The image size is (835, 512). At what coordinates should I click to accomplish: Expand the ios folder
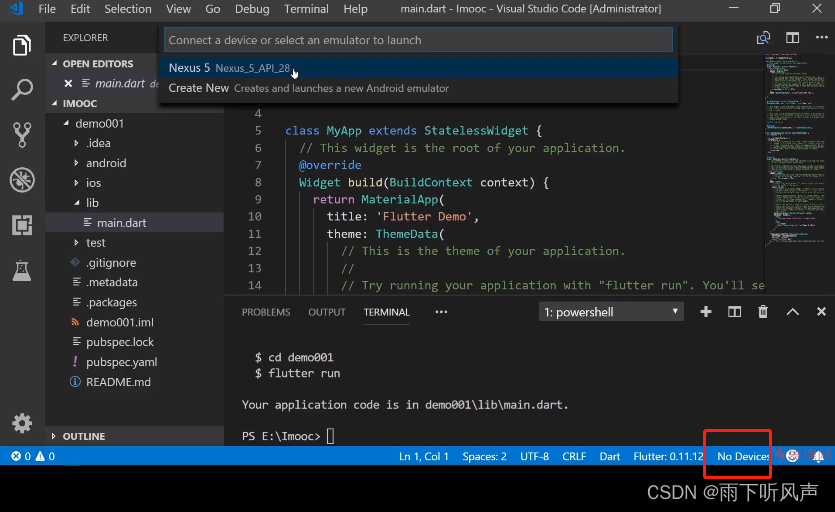click(76, 183)
